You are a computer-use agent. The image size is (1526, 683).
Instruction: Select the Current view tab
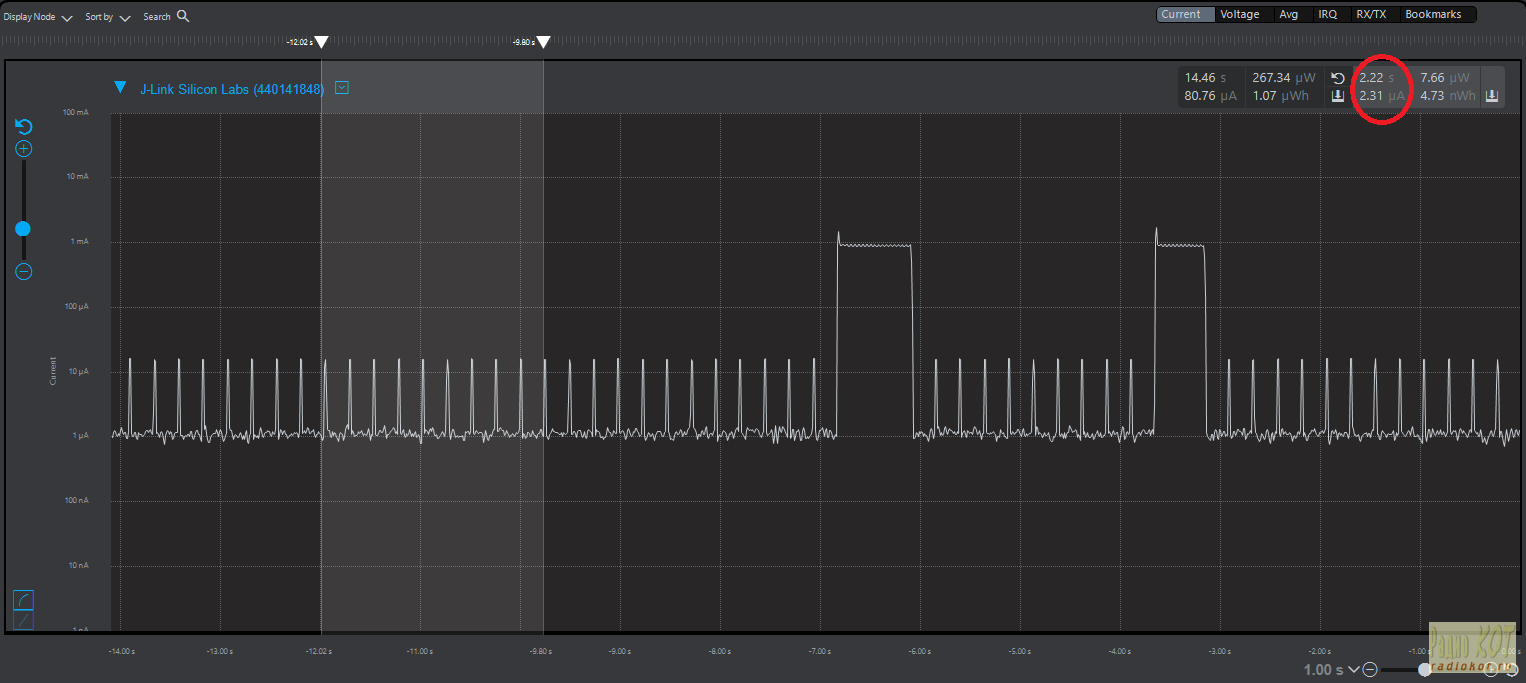click(1185, 14)
